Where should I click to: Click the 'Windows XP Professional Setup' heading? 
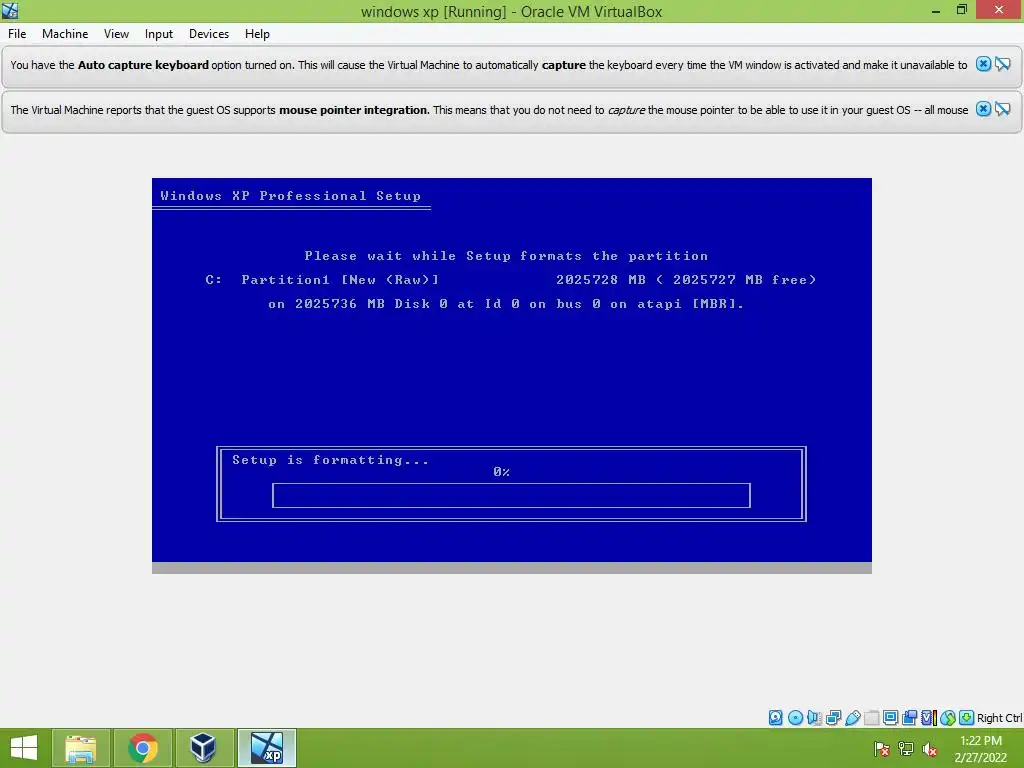[291, 196]
